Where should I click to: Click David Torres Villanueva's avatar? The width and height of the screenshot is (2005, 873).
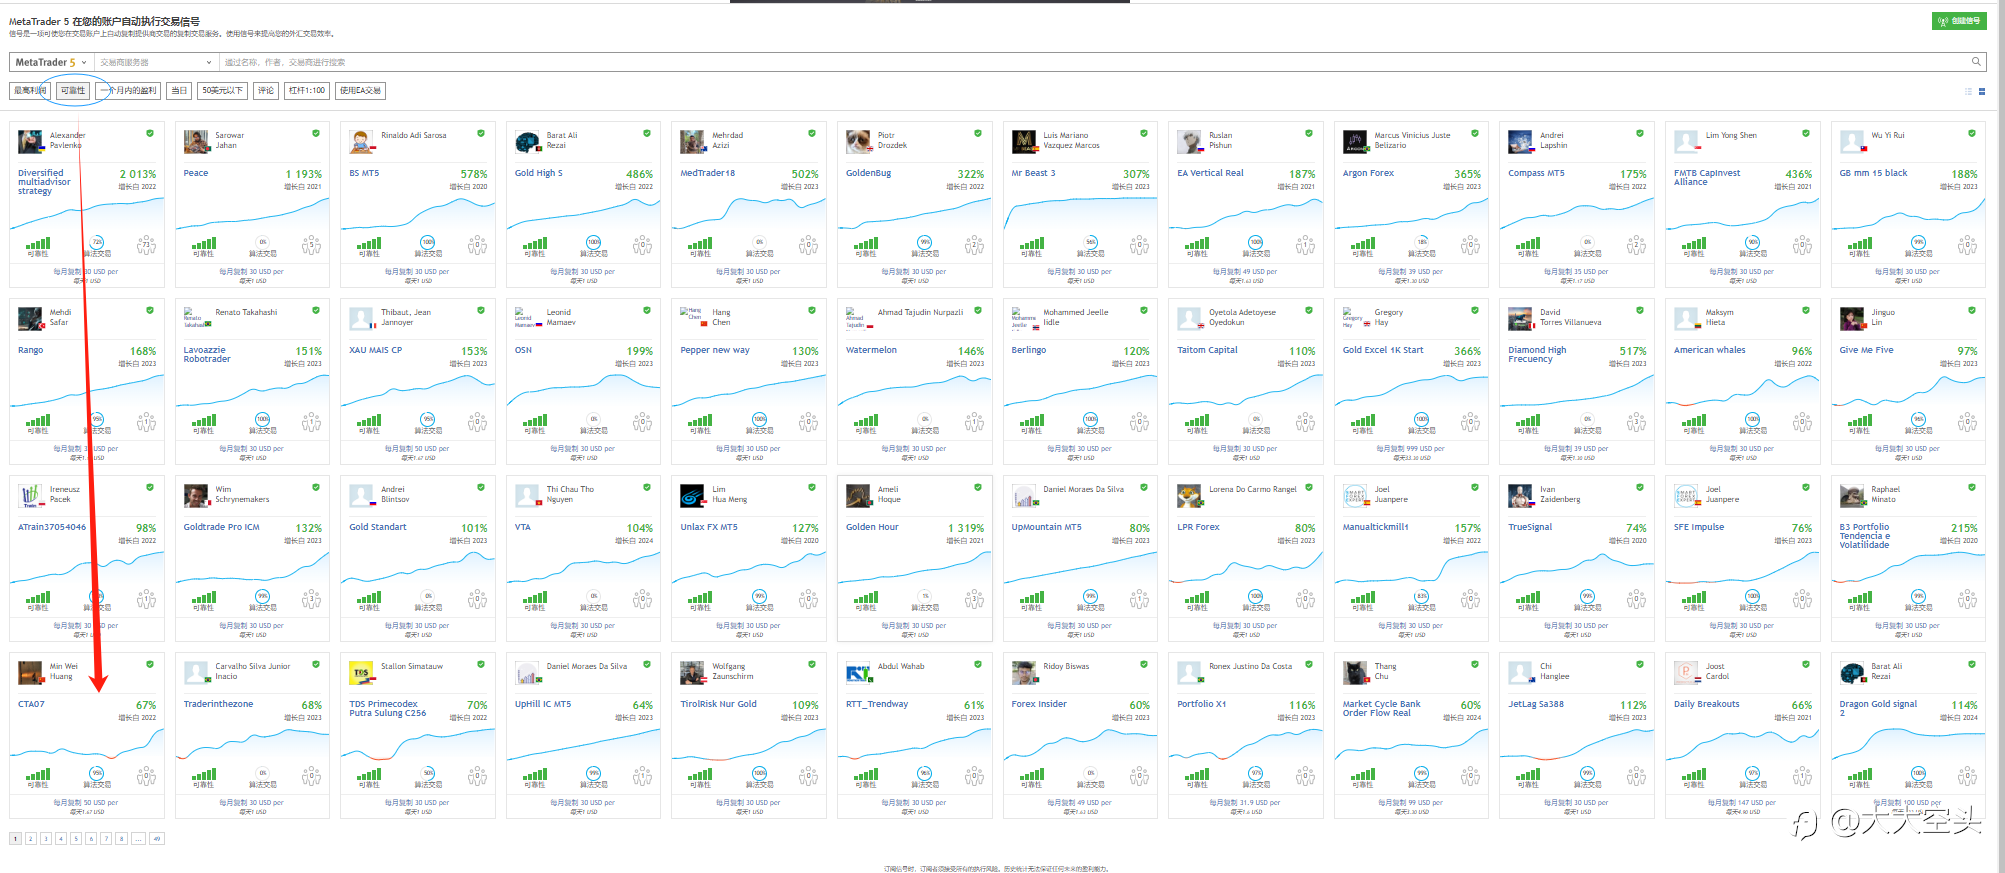(x=1520, y=318)
